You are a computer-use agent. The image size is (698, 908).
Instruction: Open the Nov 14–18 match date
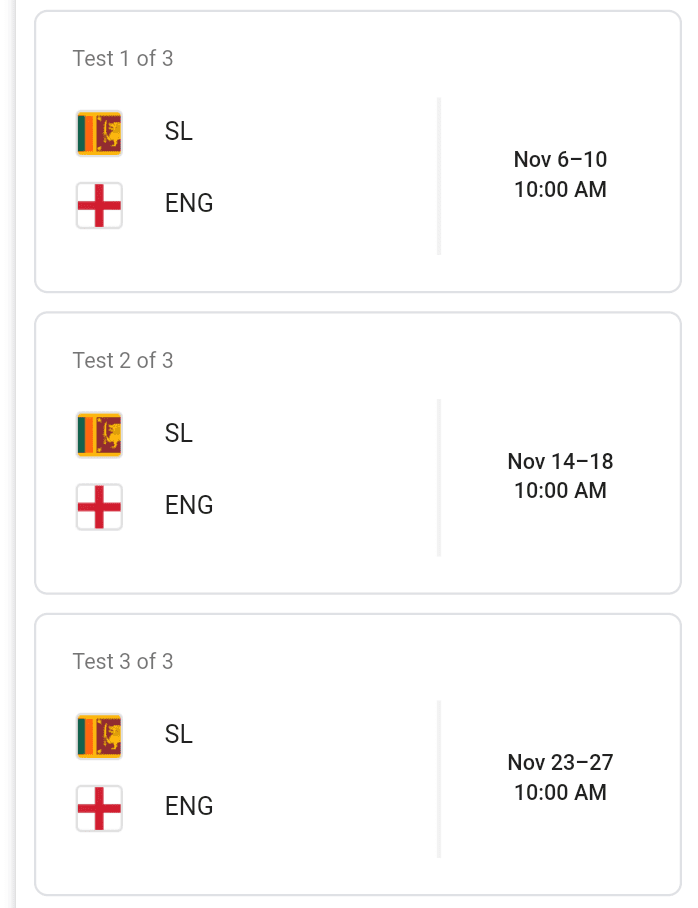pos(560,462)
